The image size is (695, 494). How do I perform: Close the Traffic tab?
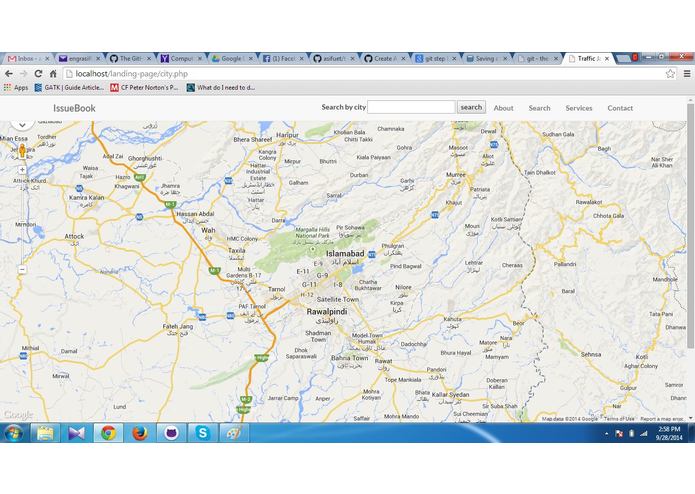point(607,58)
